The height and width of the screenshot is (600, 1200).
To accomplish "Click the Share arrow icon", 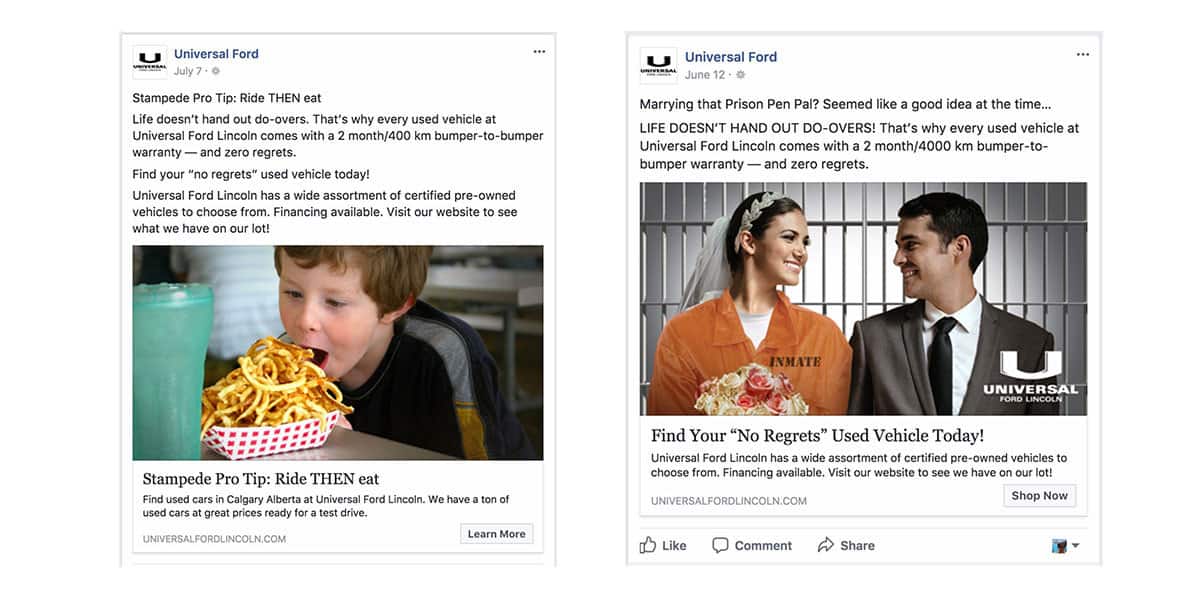I will tap(826, 545).
